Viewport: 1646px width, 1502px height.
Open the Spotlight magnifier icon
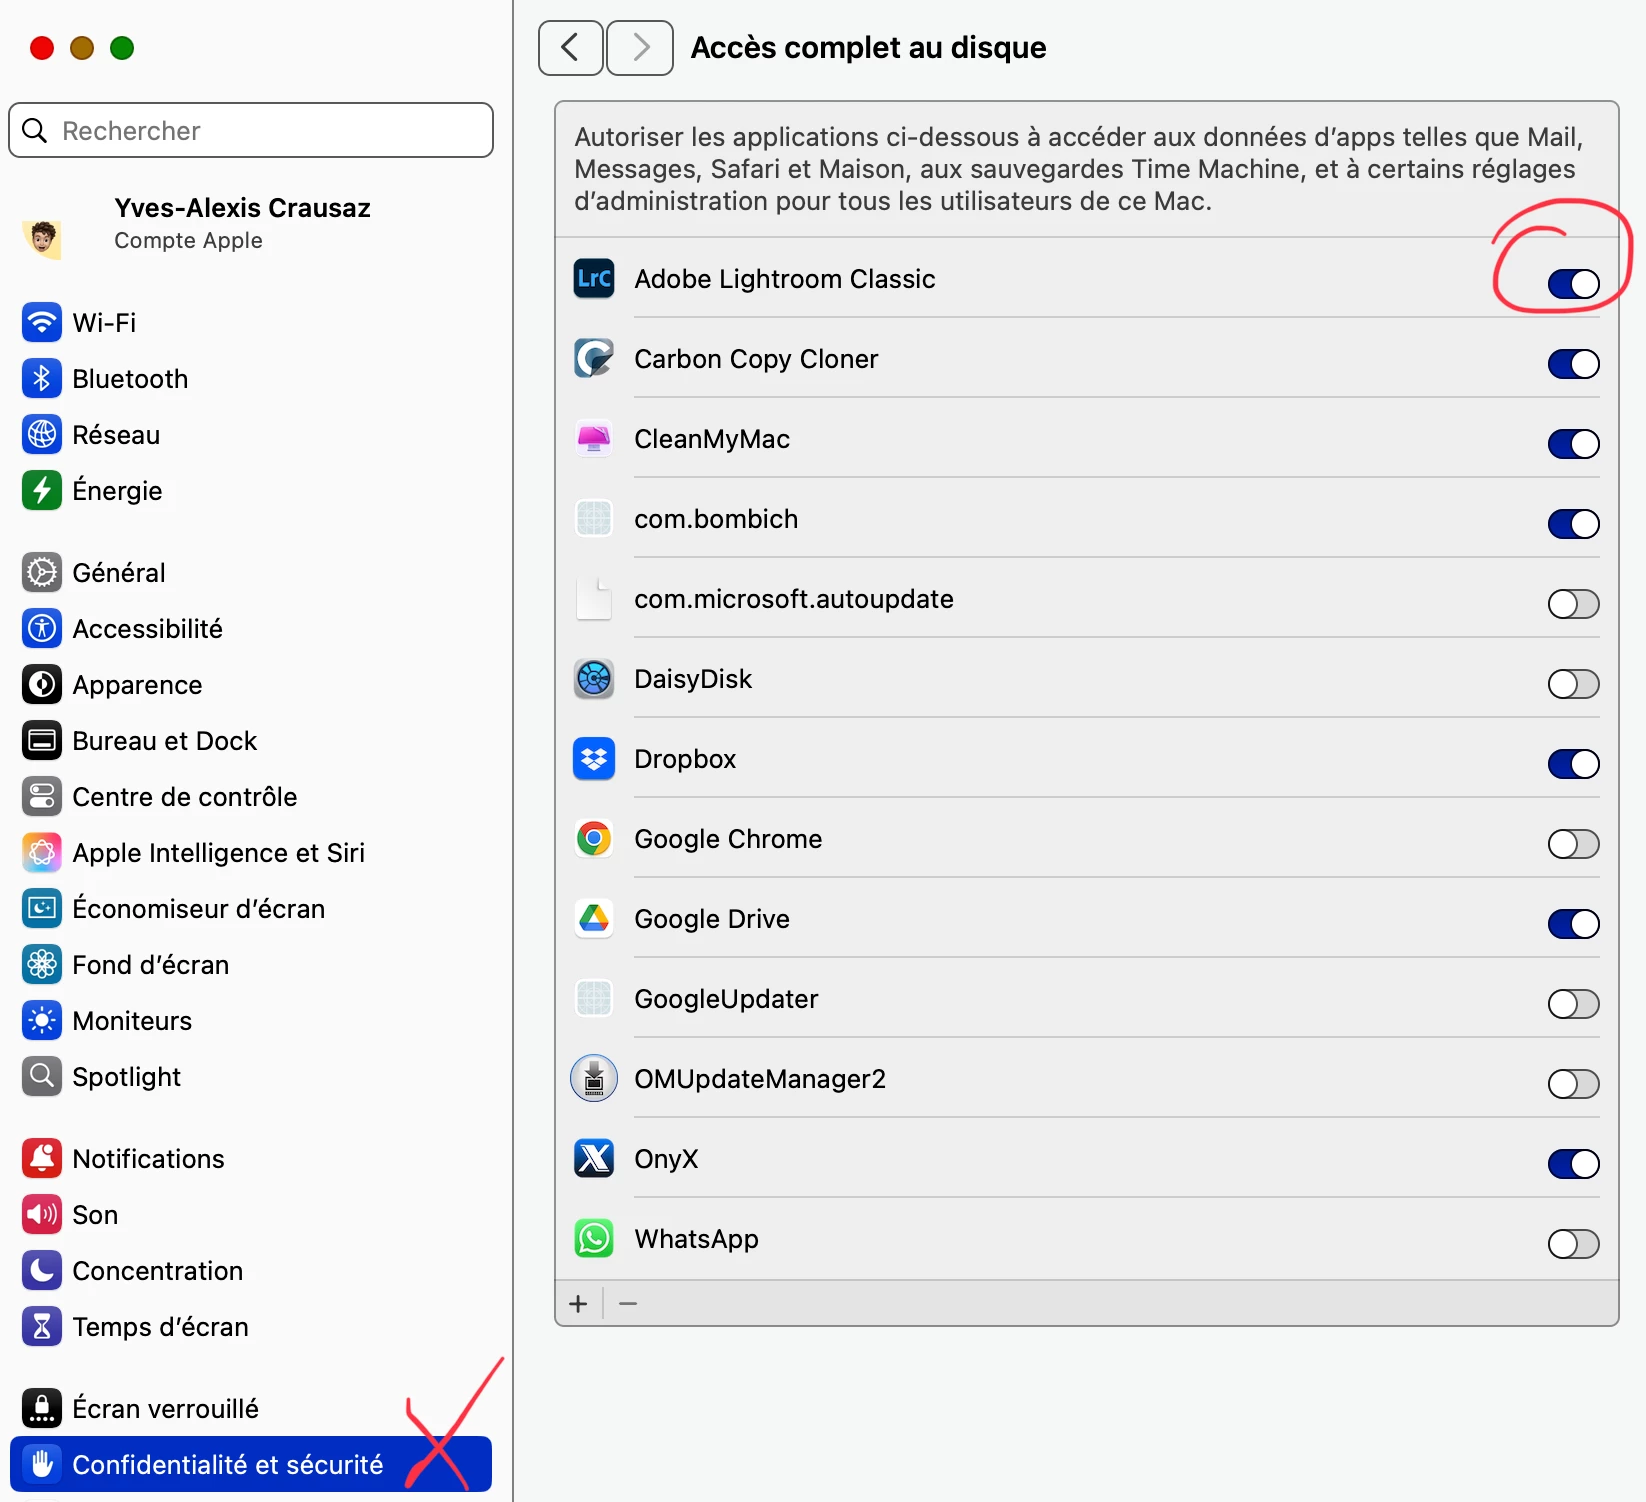coord(42,1077)
